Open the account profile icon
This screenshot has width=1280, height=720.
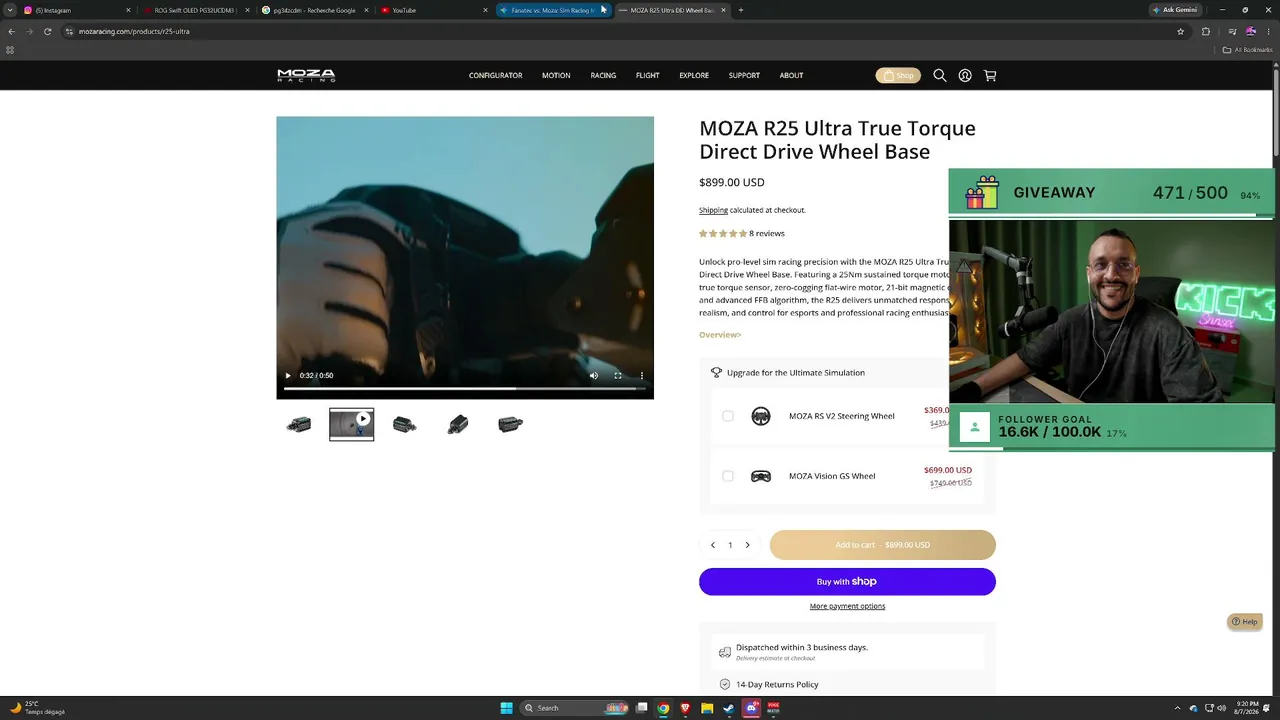click(x=965, y=75)
